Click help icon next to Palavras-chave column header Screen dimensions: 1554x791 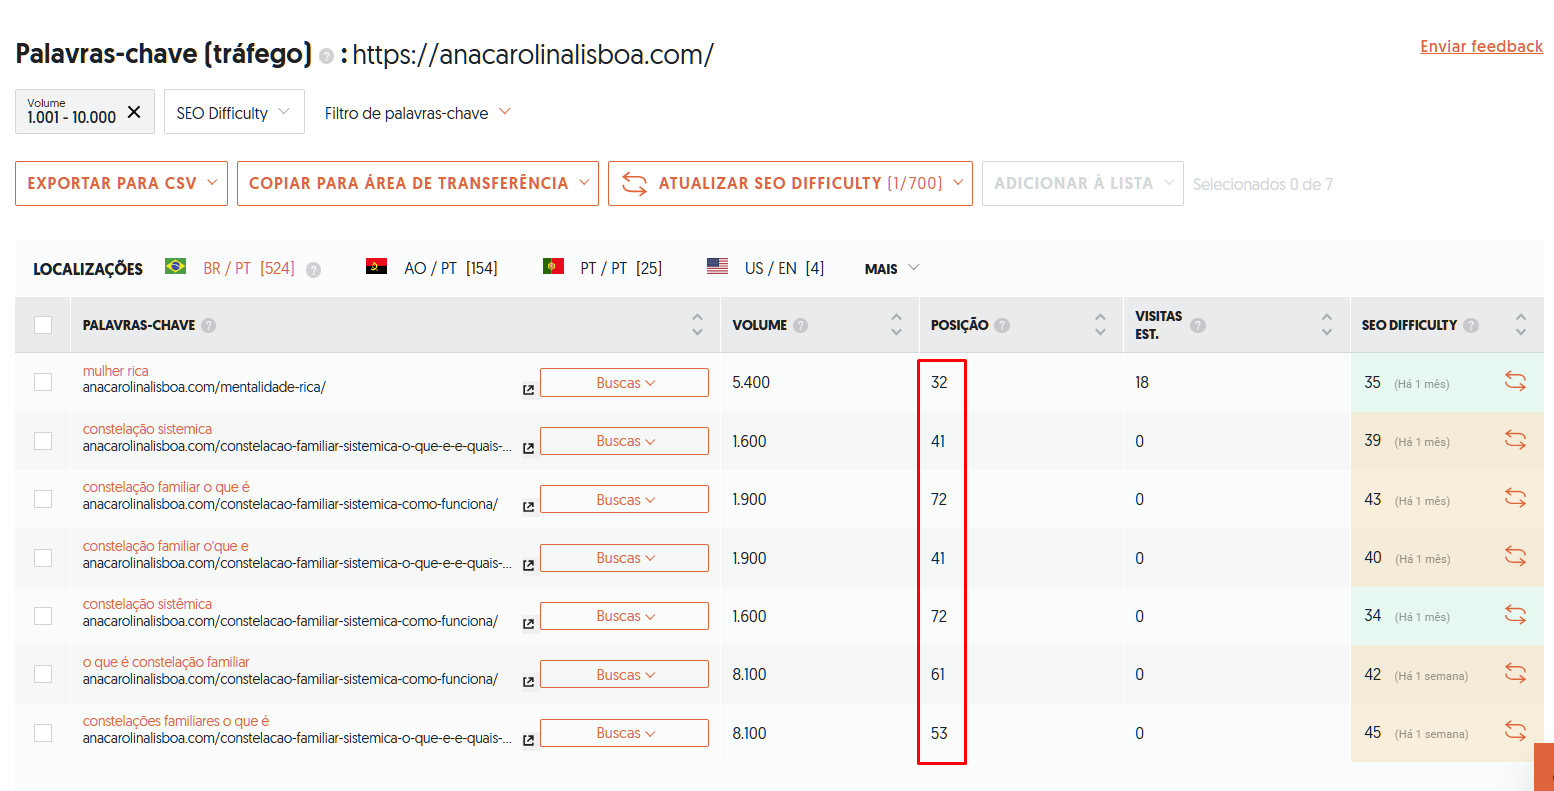tap(208, 325)
